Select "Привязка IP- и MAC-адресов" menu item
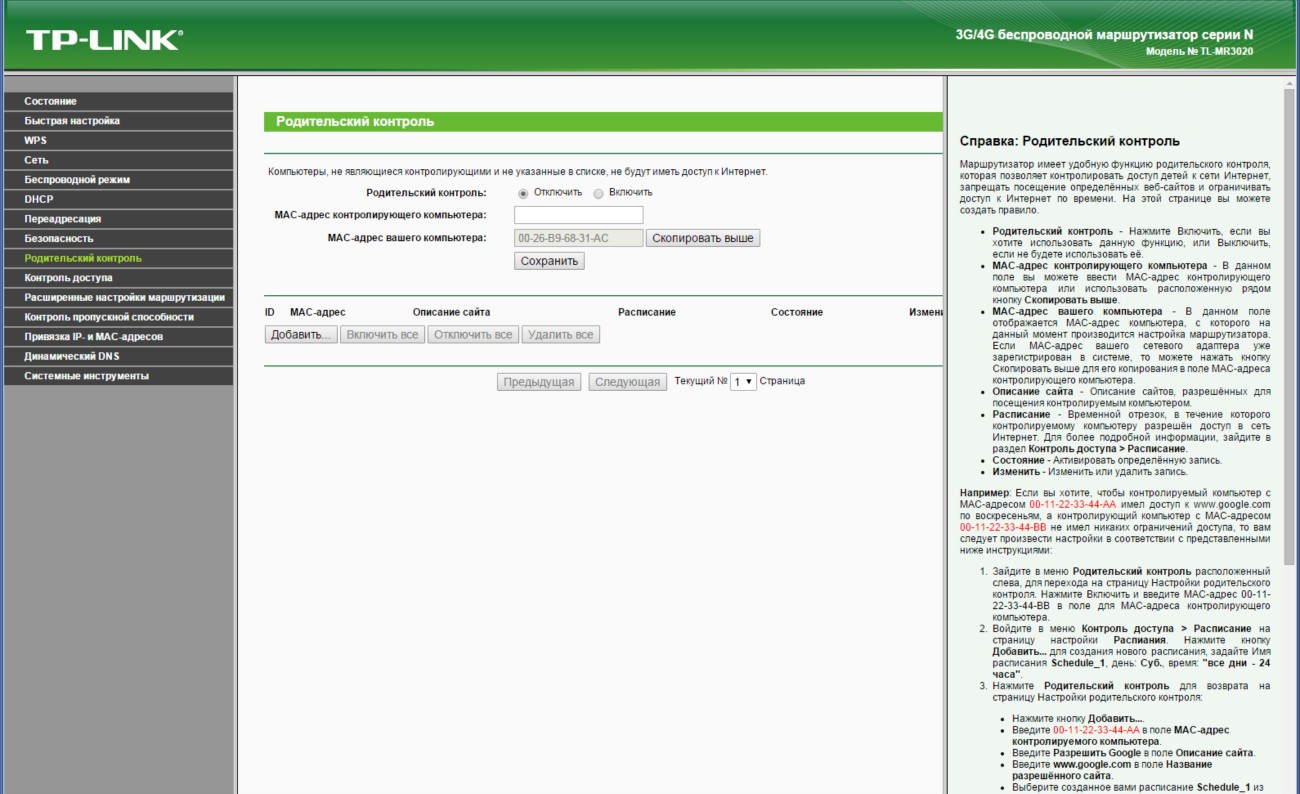Viewport: 1300px width, 794px height. (x=93, y=337)
